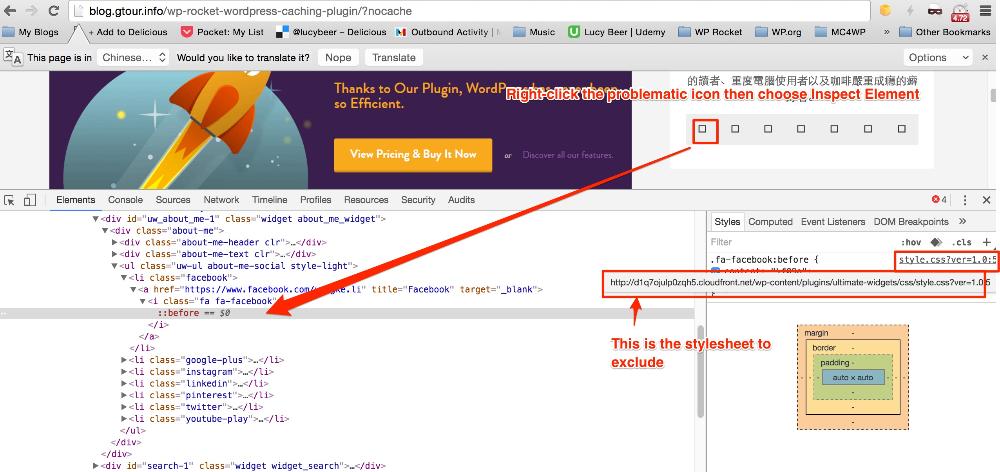Open the My Blogs bookmark folder
This screenshot has width=1000, height=472.
pyautogui.click(x=31, y=32)
